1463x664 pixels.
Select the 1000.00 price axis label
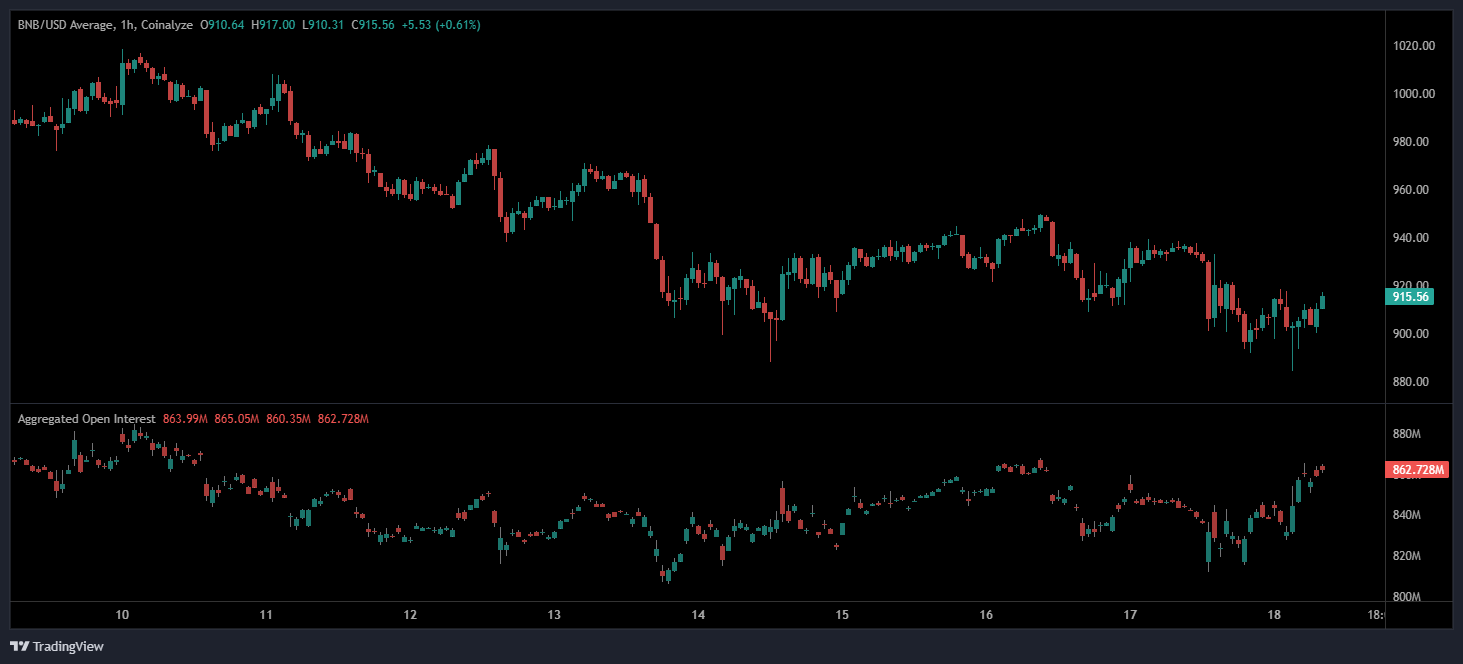pyautogui.click(x=1414, y=94)
